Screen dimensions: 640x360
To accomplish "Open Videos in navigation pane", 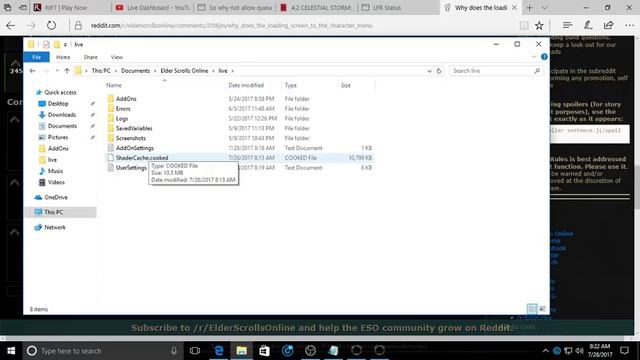I will pyautogui.click(x=56, y=182).
